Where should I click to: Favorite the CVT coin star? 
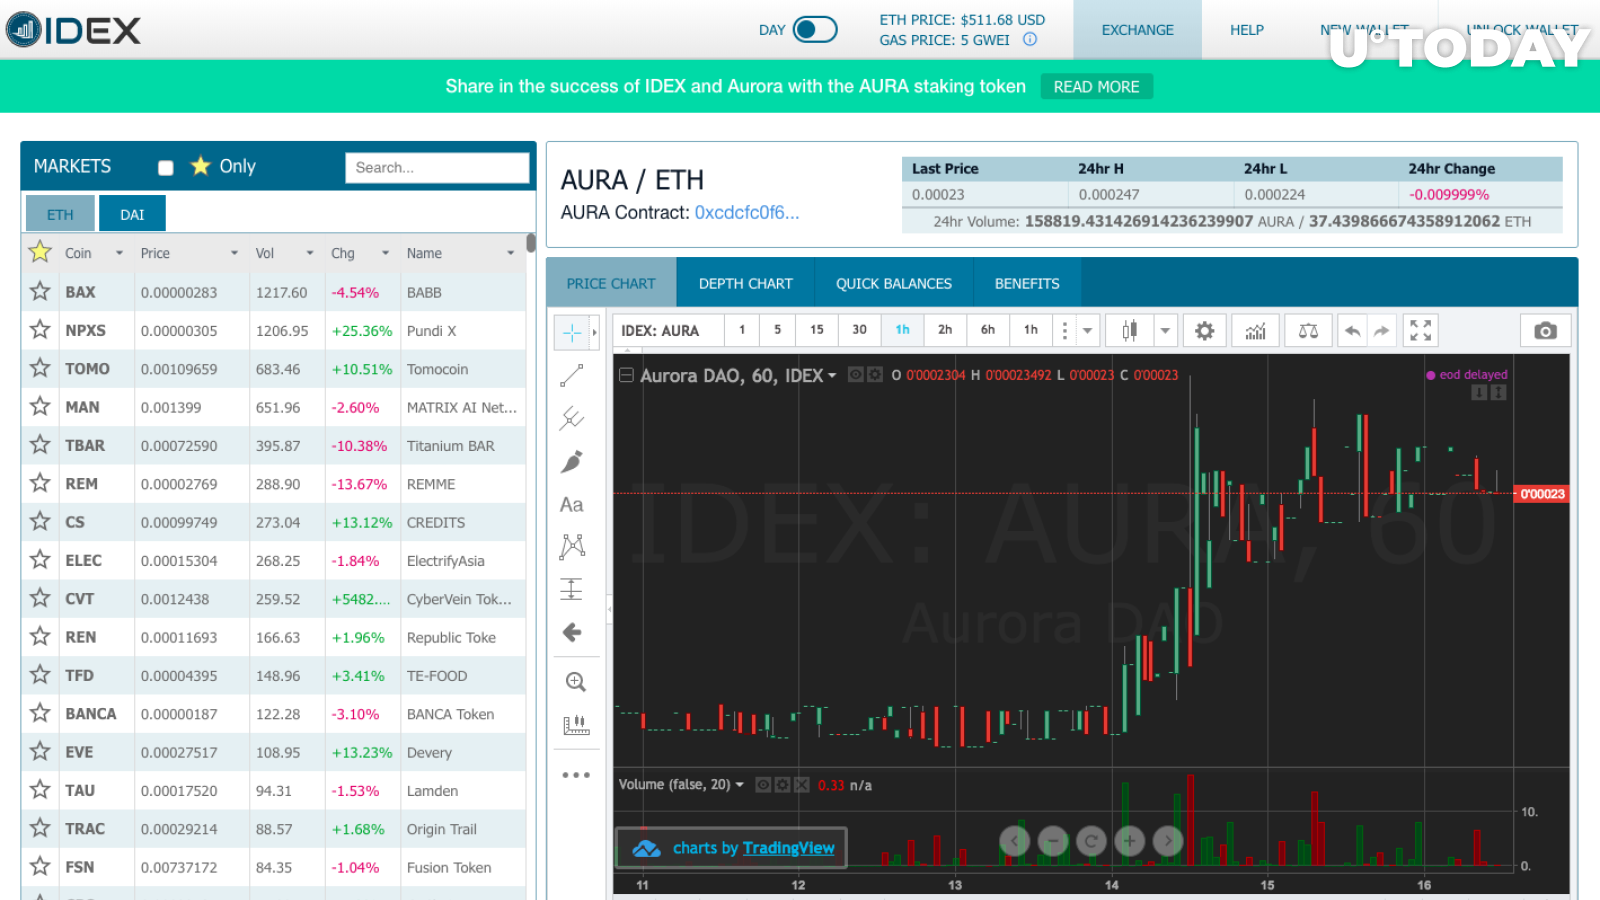(40, 598)
